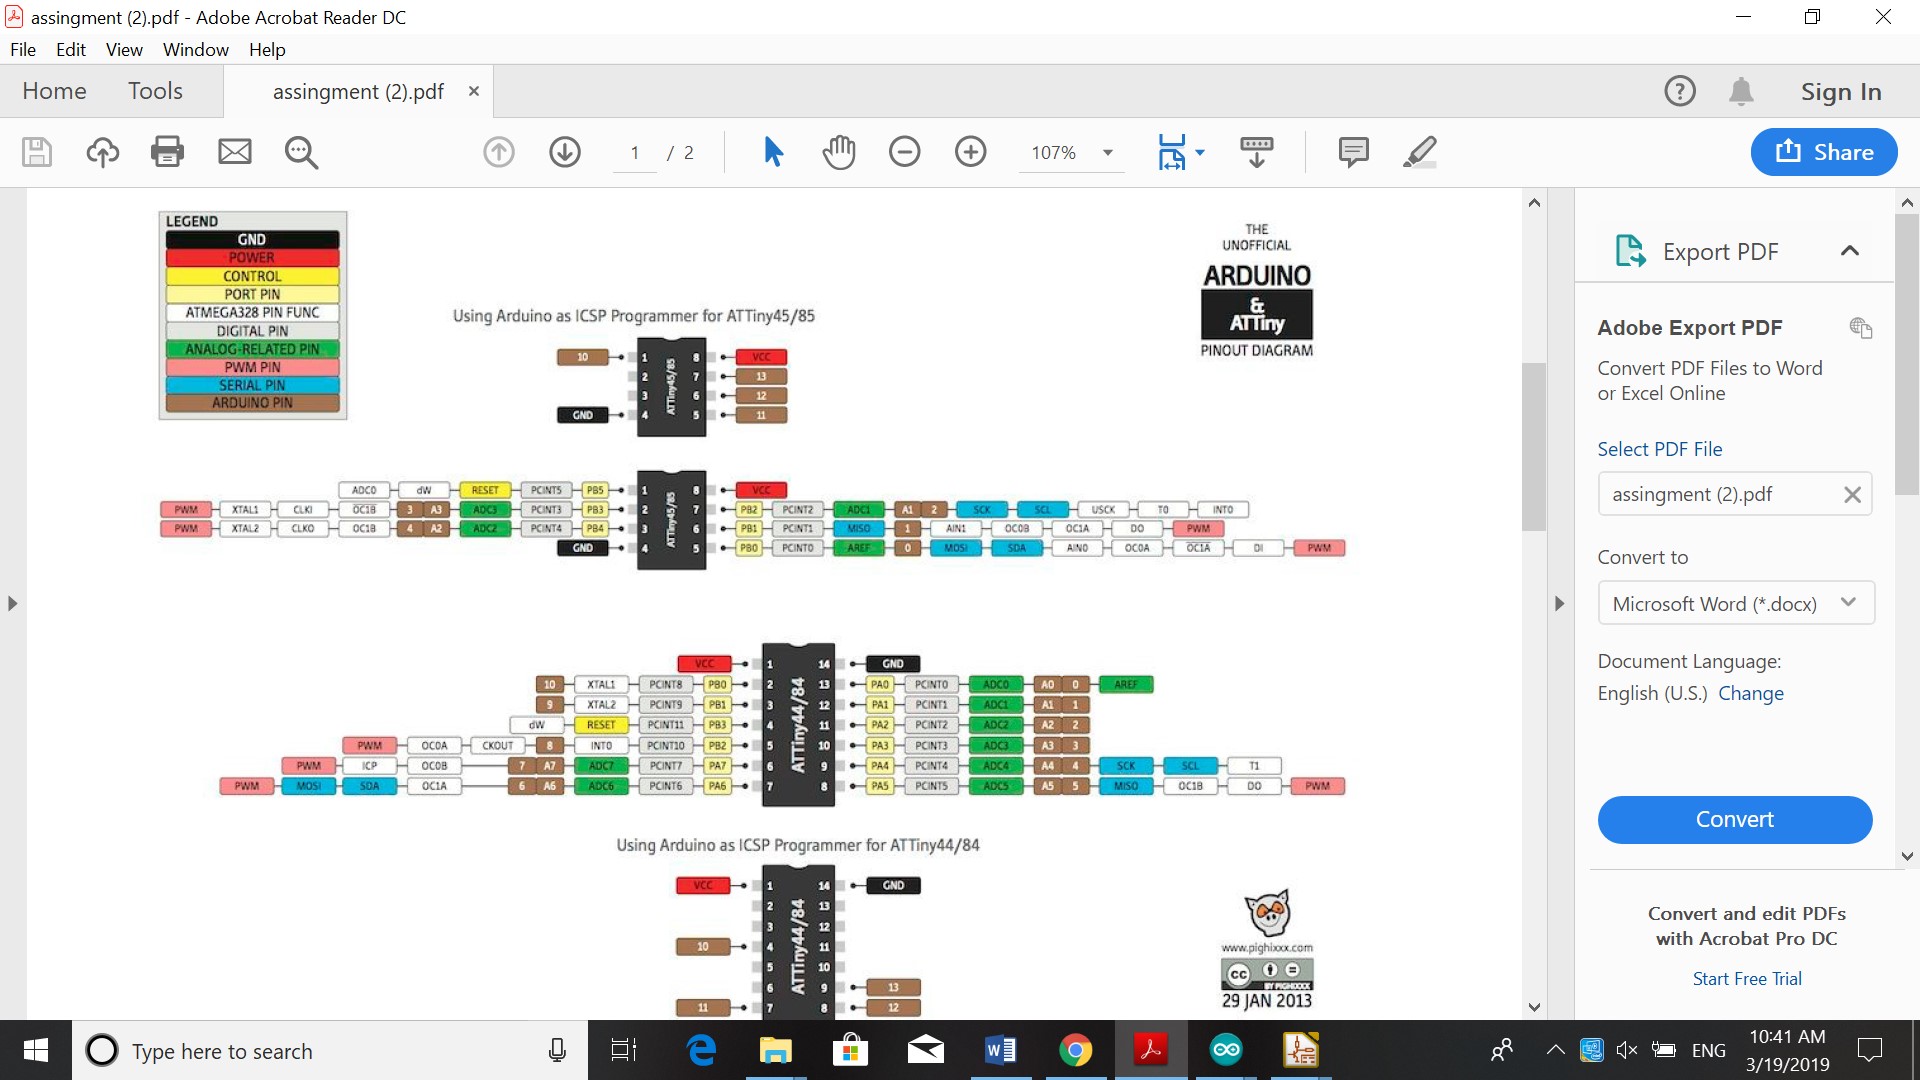Open the Find text magnifier tool

tap(301, 152)
